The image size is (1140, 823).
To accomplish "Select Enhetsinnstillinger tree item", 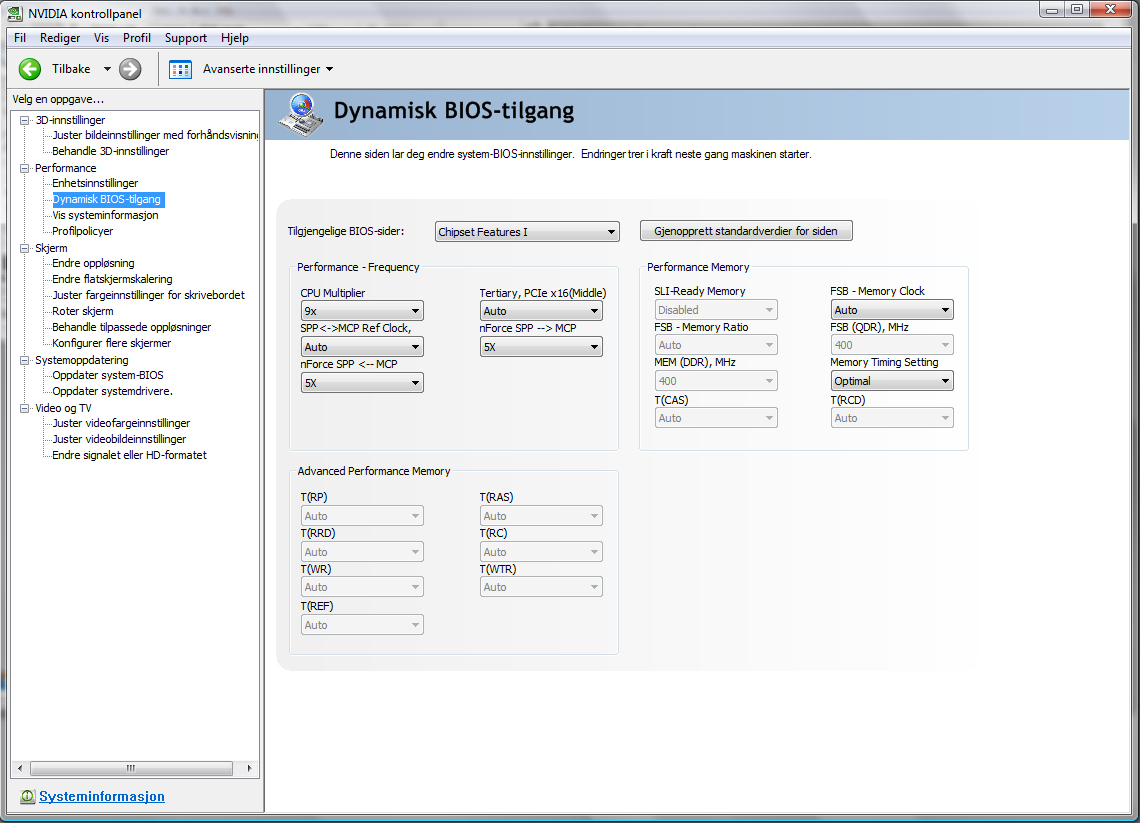I will (x=95, y=183).
